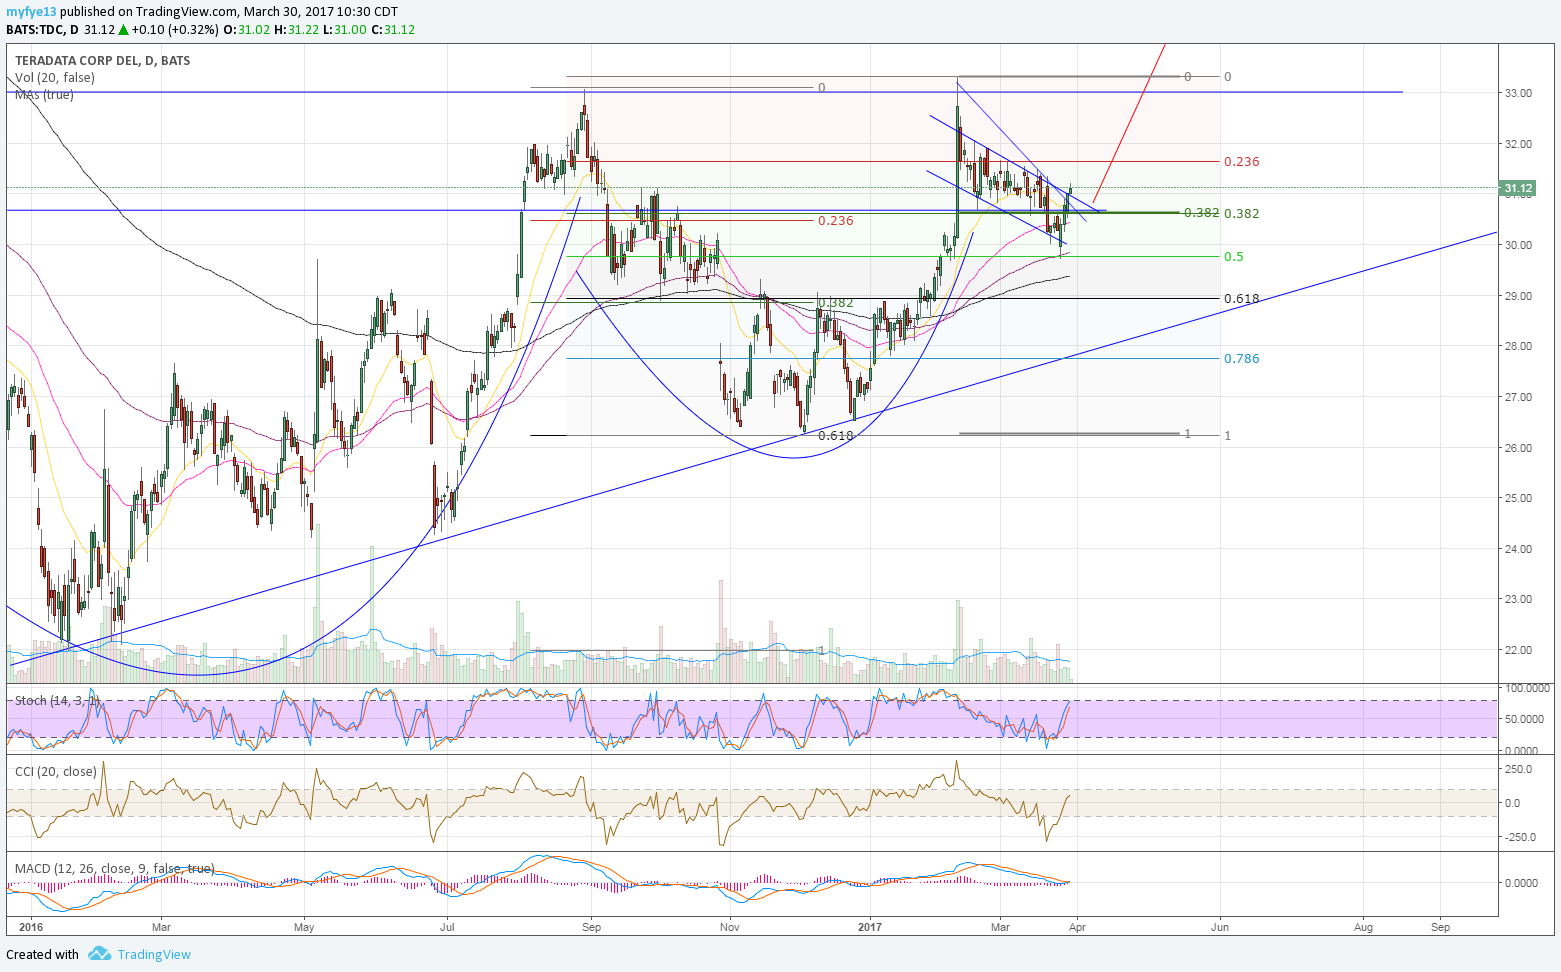Click the 50.0000 Stoch scale label
Screen dimensions: 1561x972
click(x=1527, y=719)
